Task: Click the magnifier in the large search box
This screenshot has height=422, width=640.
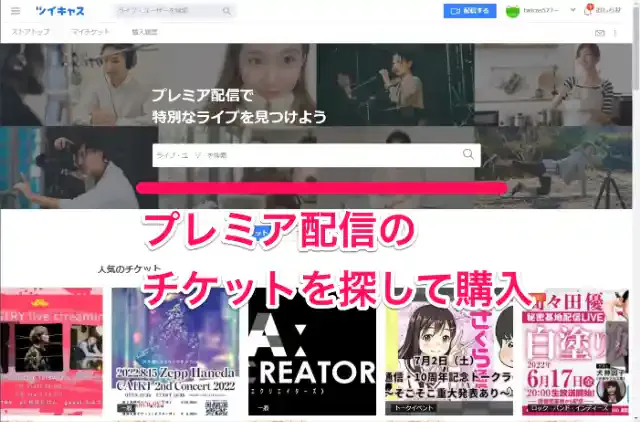Action: (468, 154)
